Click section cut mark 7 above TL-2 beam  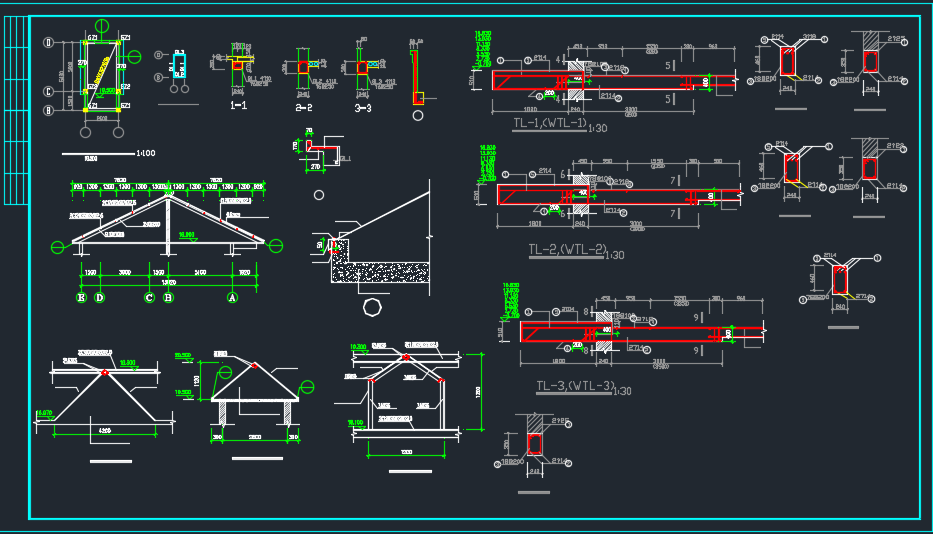click(x=674, y=180)
